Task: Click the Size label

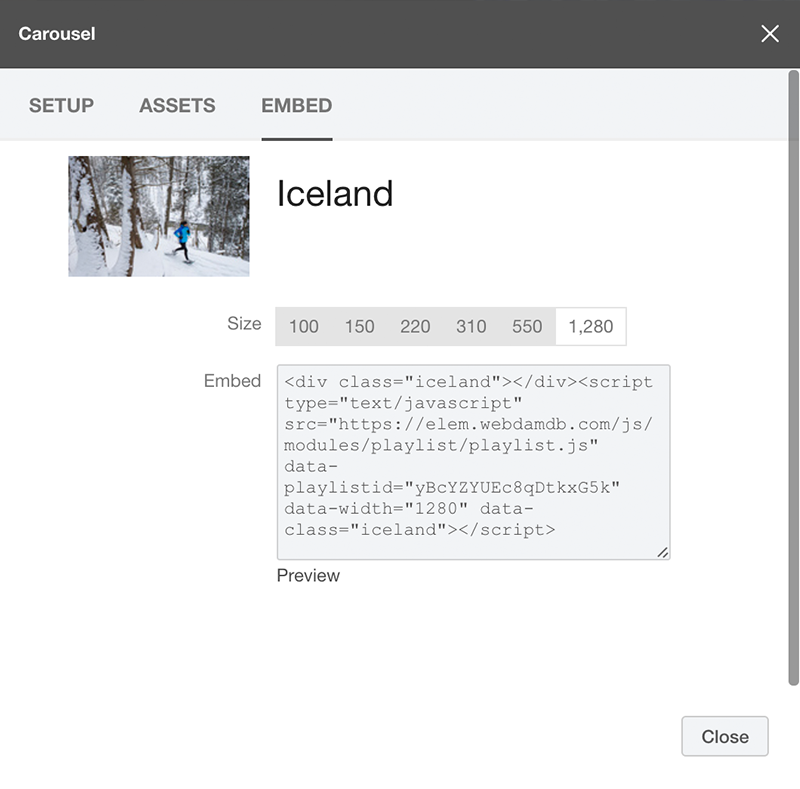Action: 244,324
